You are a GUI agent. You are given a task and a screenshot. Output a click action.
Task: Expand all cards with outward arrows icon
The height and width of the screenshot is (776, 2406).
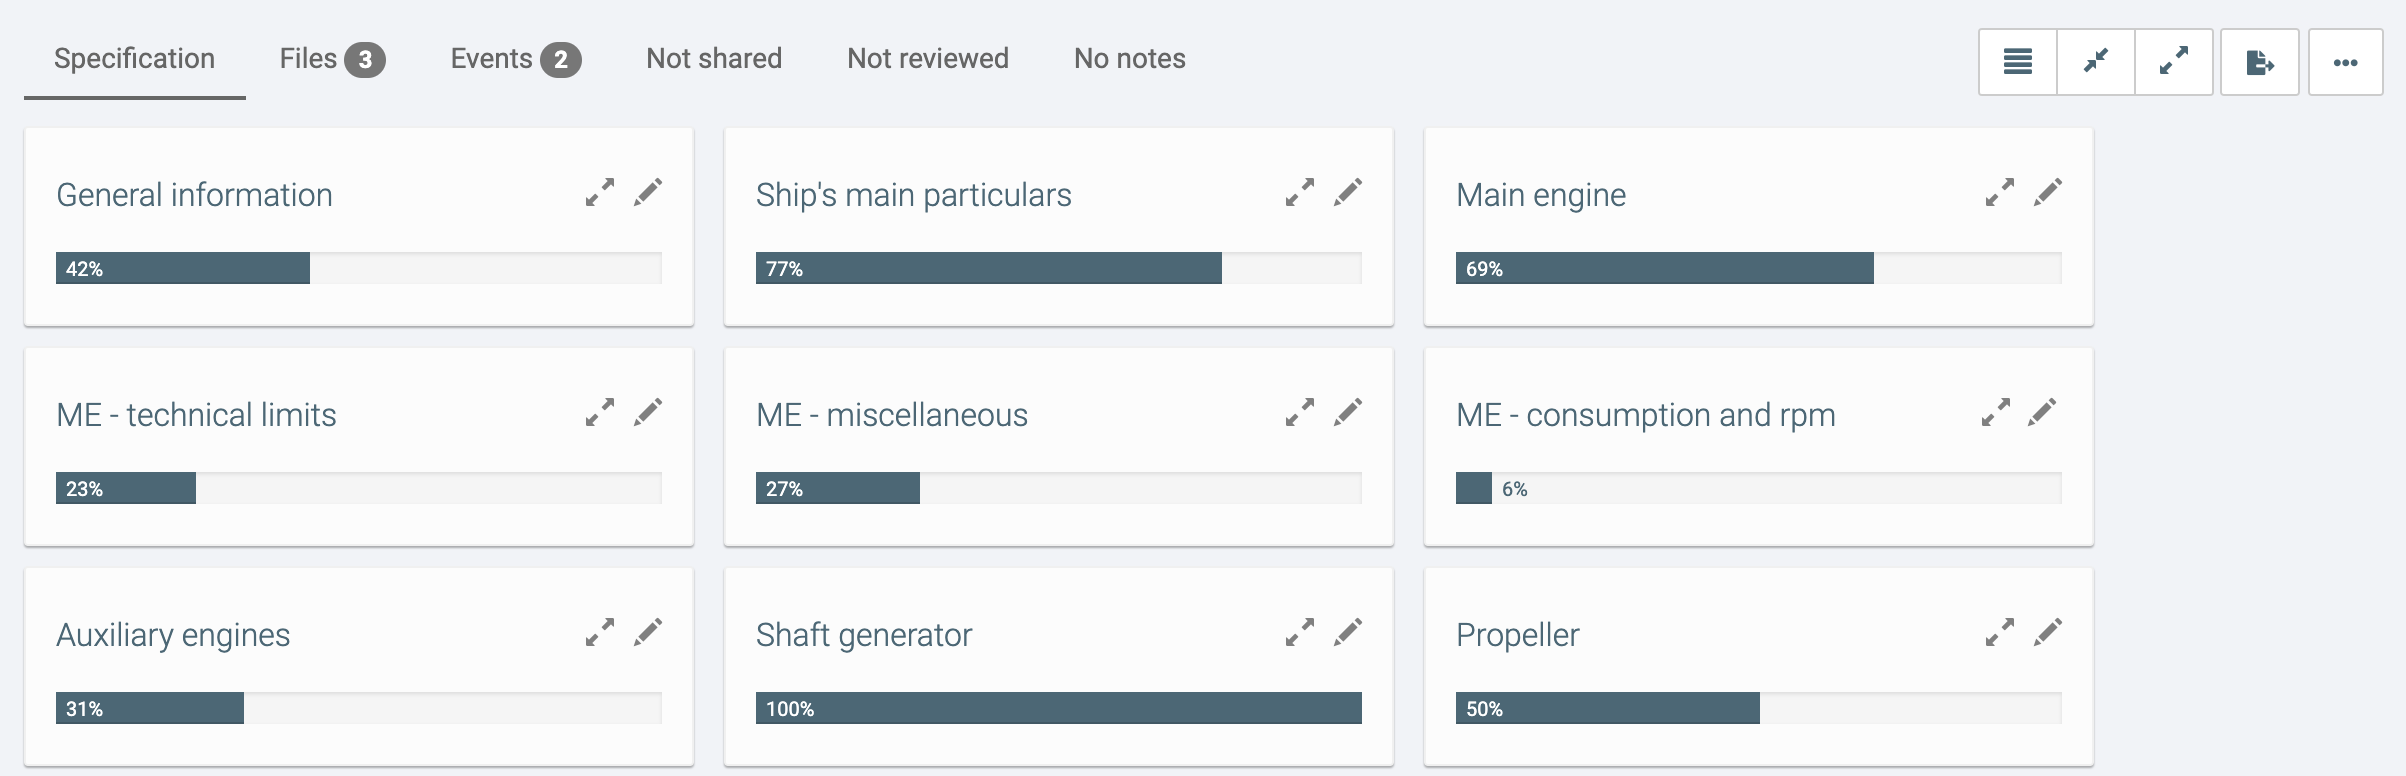(2174, 62)
